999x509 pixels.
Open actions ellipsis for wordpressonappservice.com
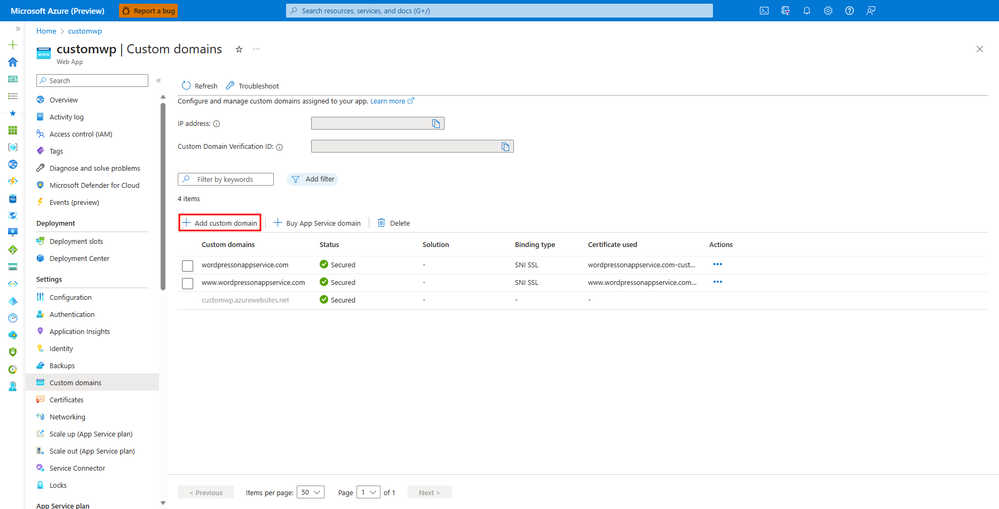click(718, 264)
